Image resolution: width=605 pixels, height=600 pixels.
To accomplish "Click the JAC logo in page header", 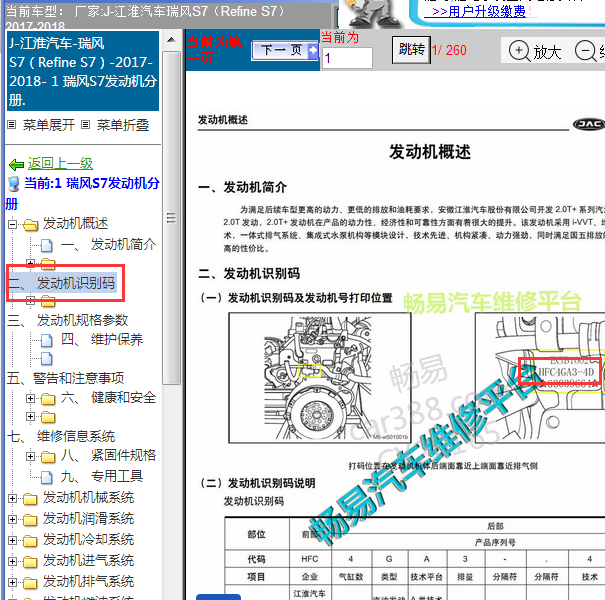I will point(589,124).
